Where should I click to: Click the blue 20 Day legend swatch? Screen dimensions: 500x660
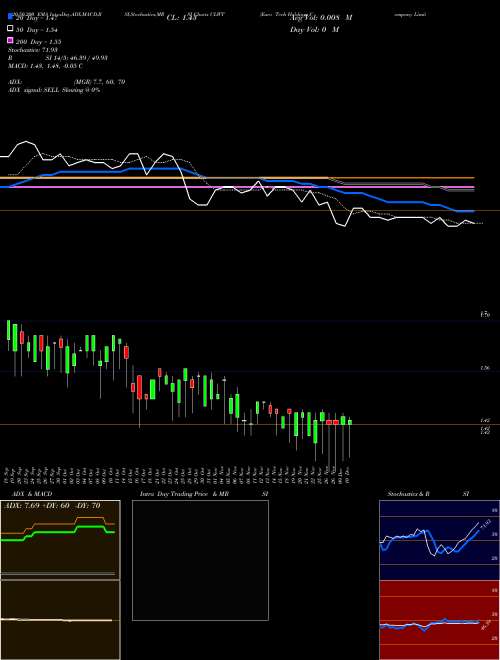click(10, 17)
